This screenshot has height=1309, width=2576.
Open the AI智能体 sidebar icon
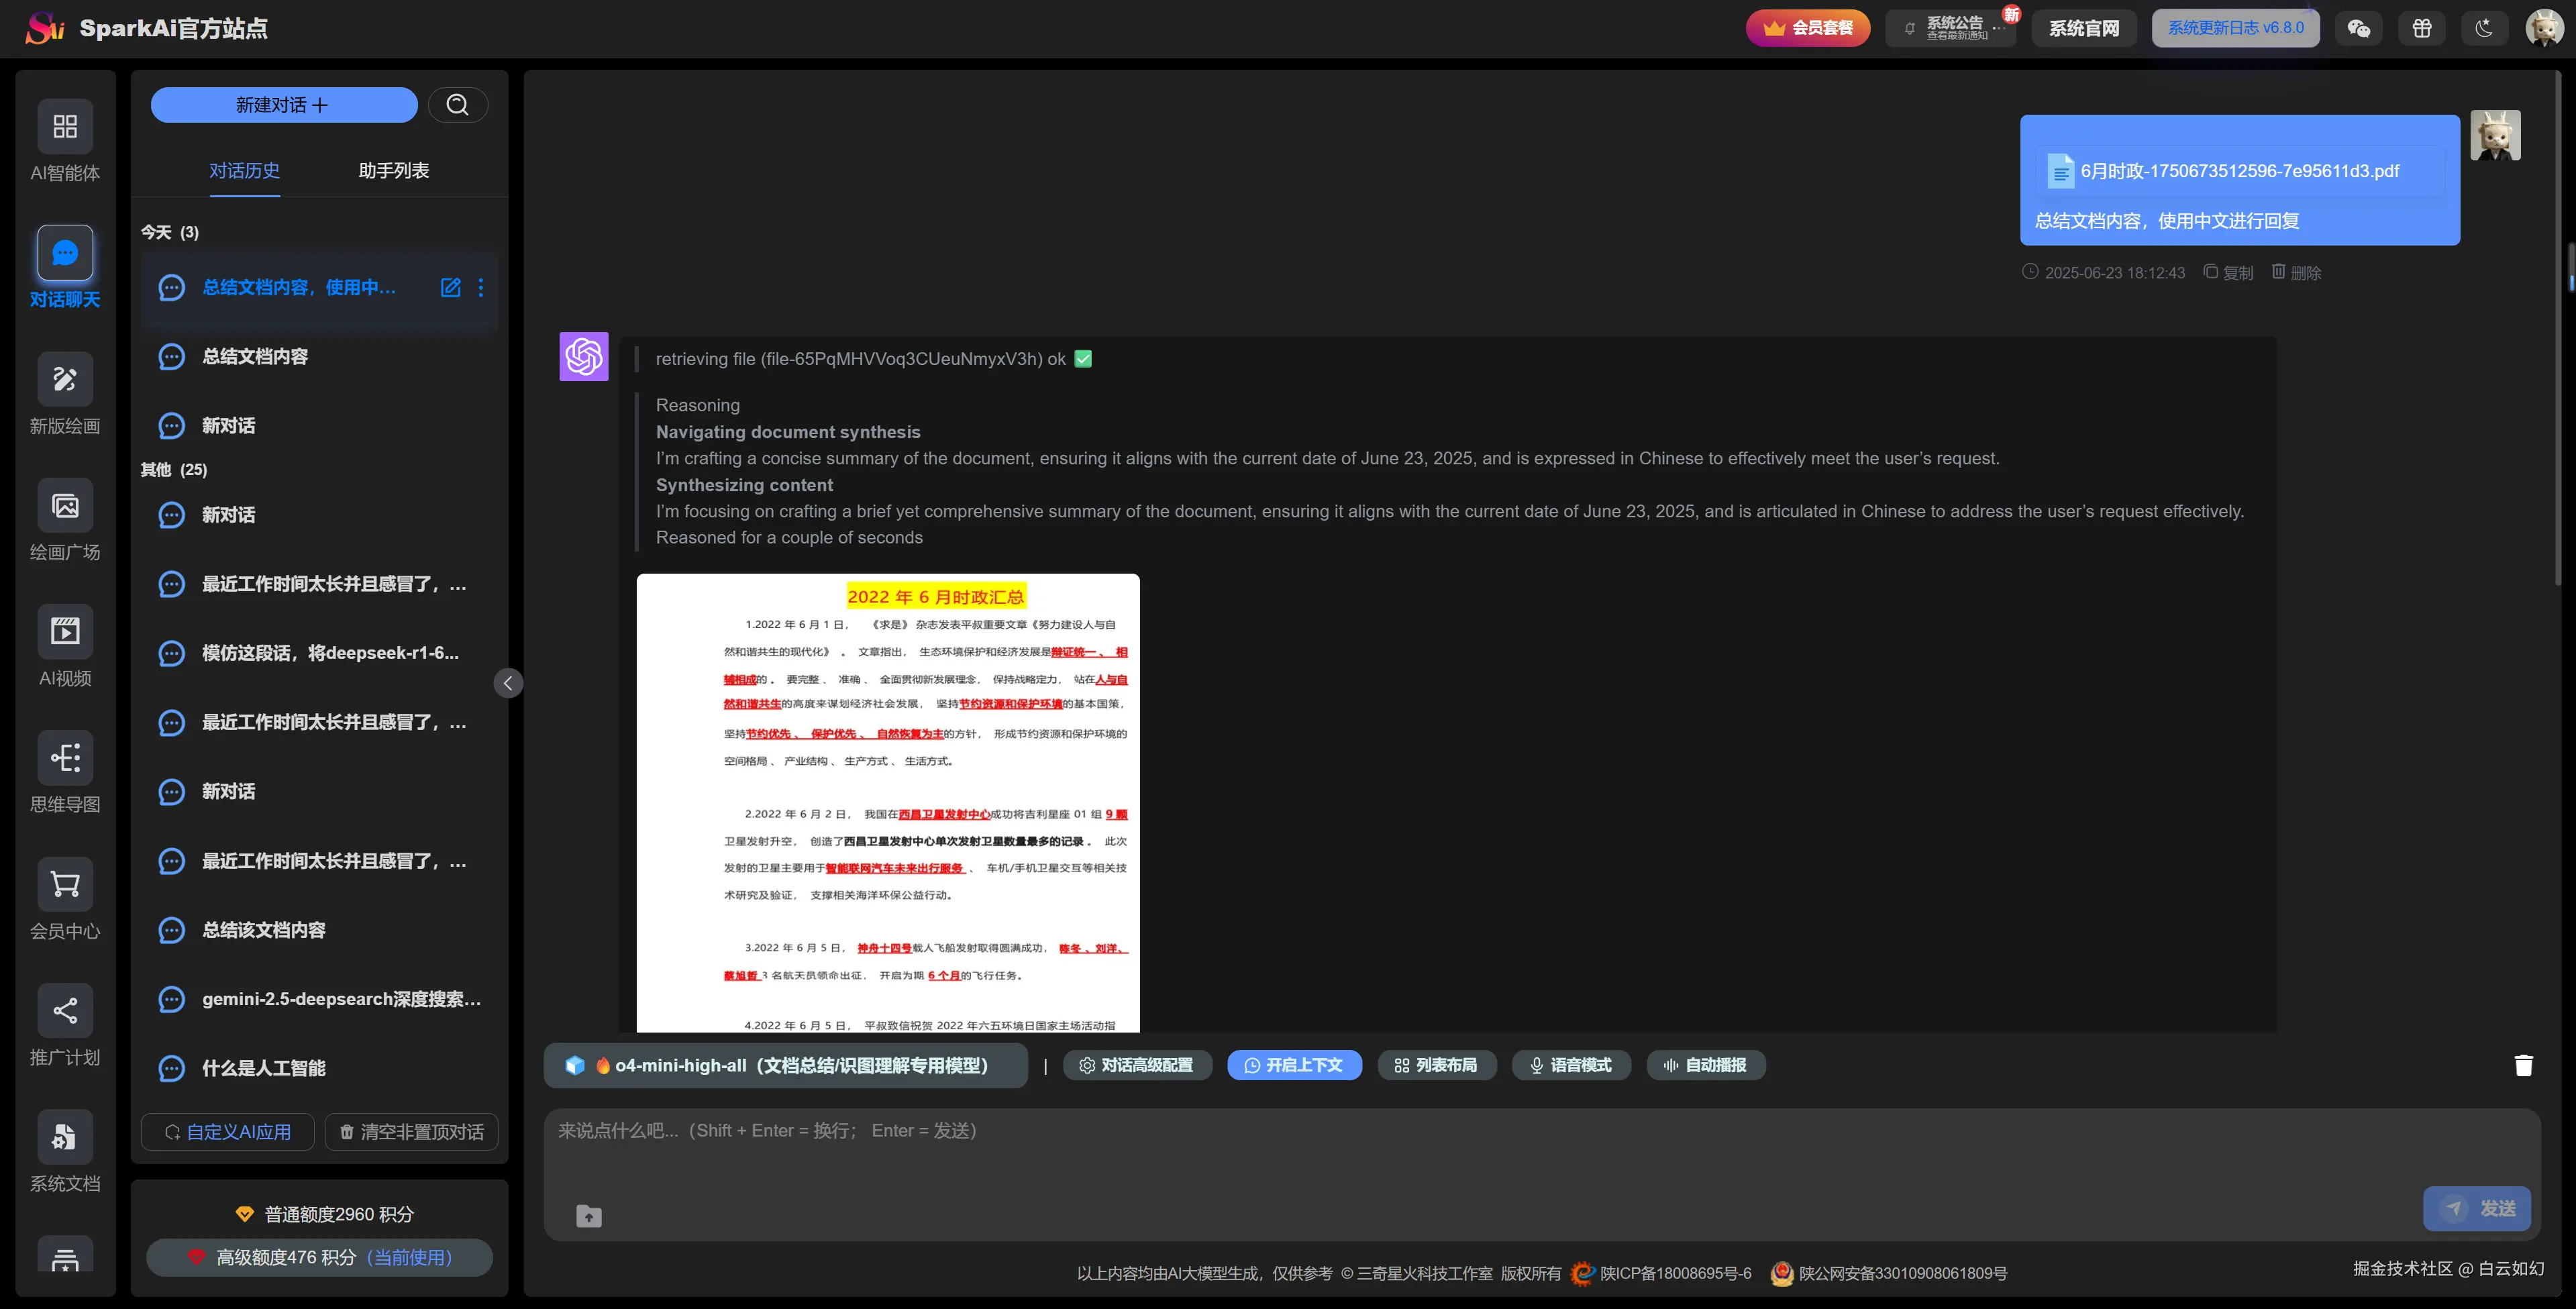[65, 127]
